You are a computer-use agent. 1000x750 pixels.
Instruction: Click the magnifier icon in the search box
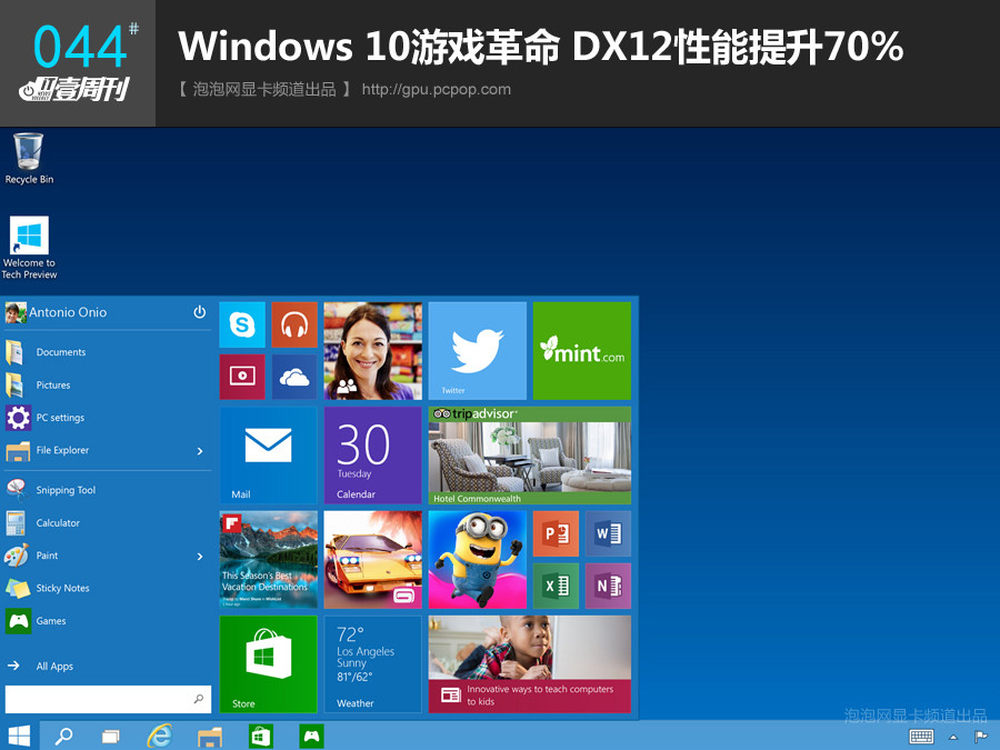(x=199, y=699)
